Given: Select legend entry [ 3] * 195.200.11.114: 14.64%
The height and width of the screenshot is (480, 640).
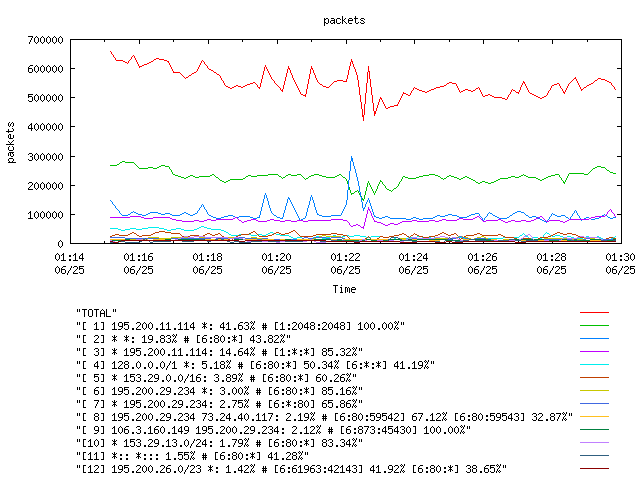Looking at the screenshot, I should coord(219,352).
